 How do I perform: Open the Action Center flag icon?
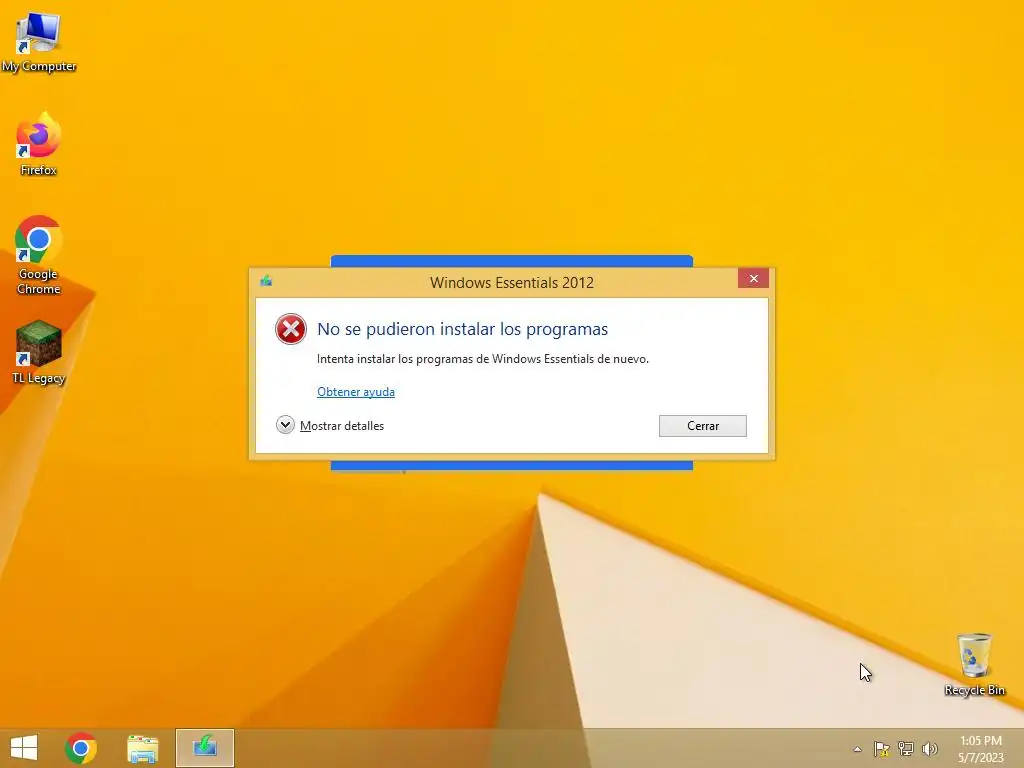coord(882,748)
